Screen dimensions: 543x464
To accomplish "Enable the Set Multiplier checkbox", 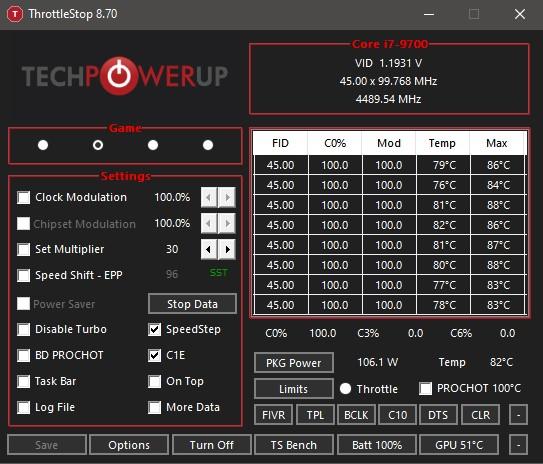I will (24, 249).
